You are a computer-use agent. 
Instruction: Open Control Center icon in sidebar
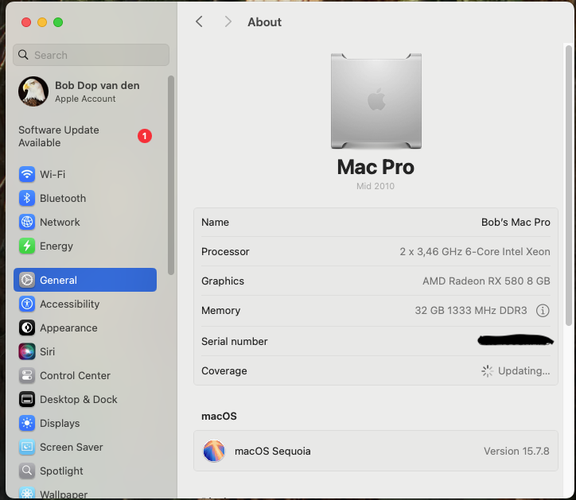[27, 375]
